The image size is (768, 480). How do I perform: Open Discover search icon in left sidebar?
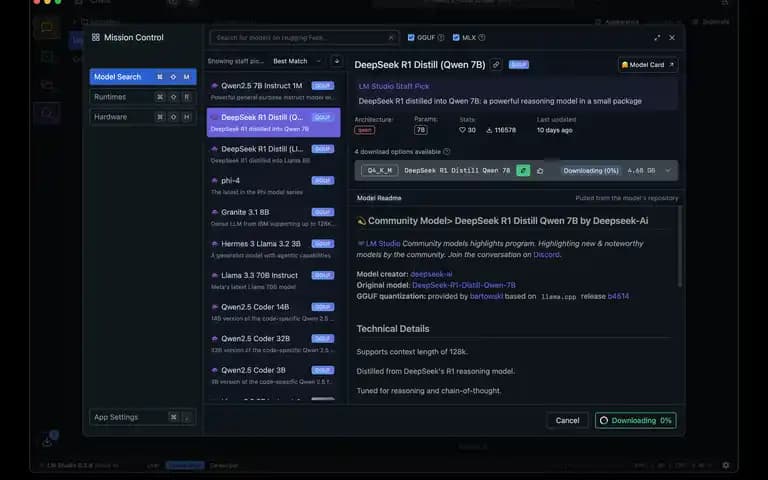pyautogui.click(x=47, y=114)
